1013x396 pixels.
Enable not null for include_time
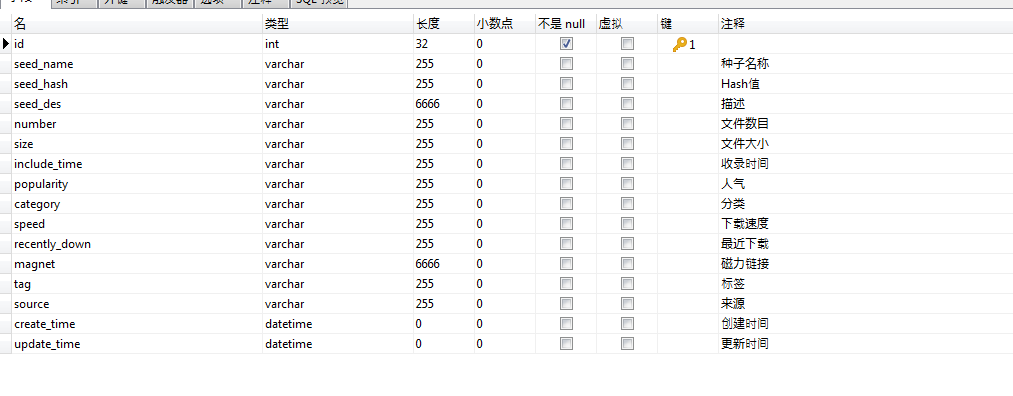pos(567,164)
